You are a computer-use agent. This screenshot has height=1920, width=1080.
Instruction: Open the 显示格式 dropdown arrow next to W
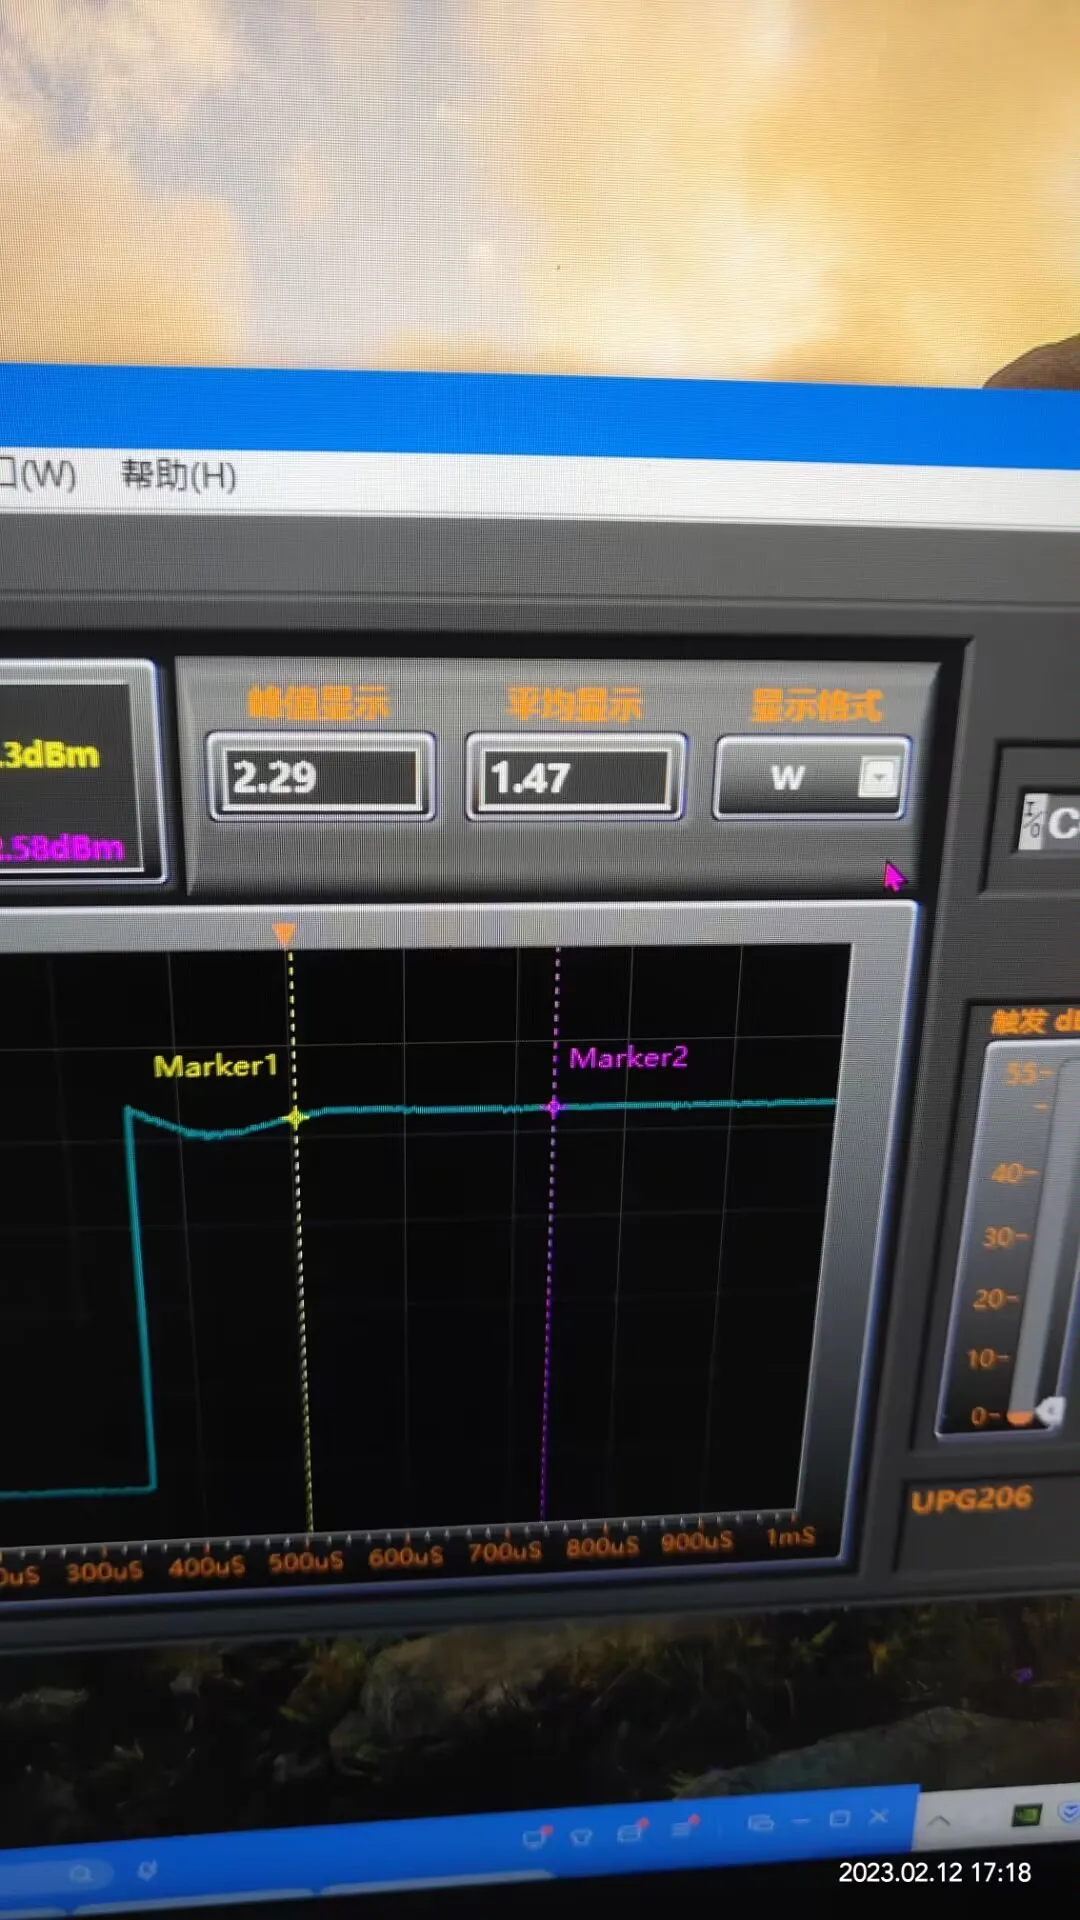(878, 776)
